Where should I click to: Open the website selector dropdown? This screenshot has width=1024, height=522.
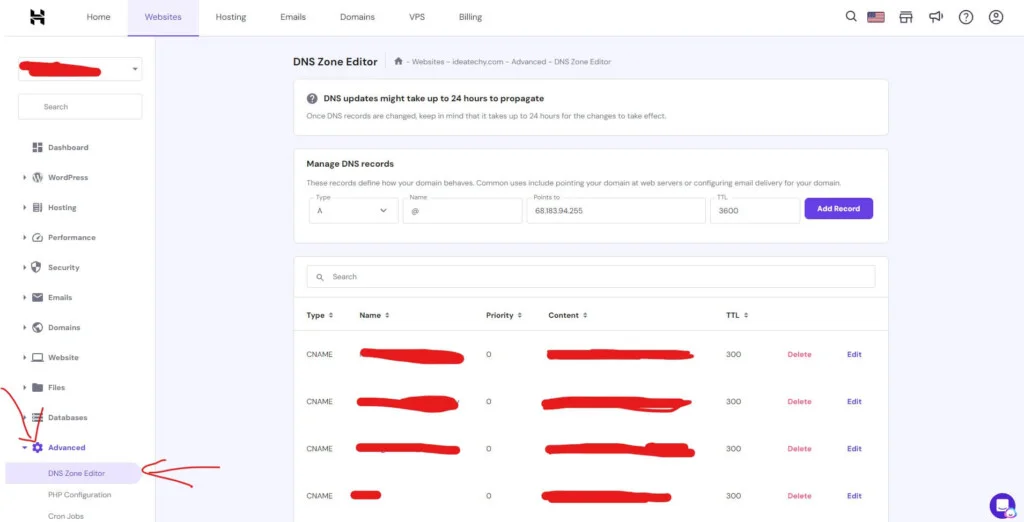click(x=80, y=69)
